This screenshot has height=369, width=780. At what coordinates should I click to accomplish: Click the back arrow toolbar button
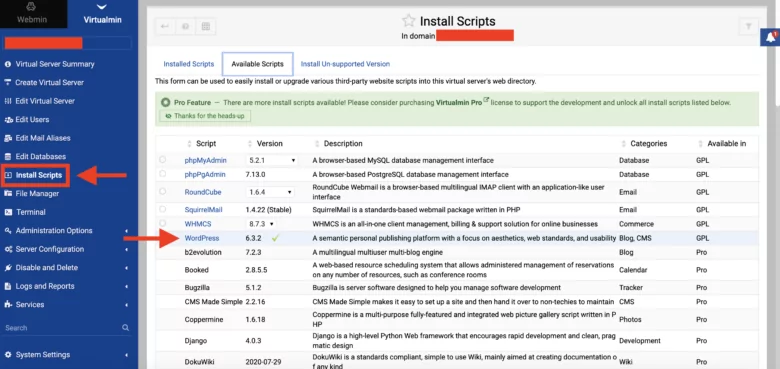[x=165, y=27]
